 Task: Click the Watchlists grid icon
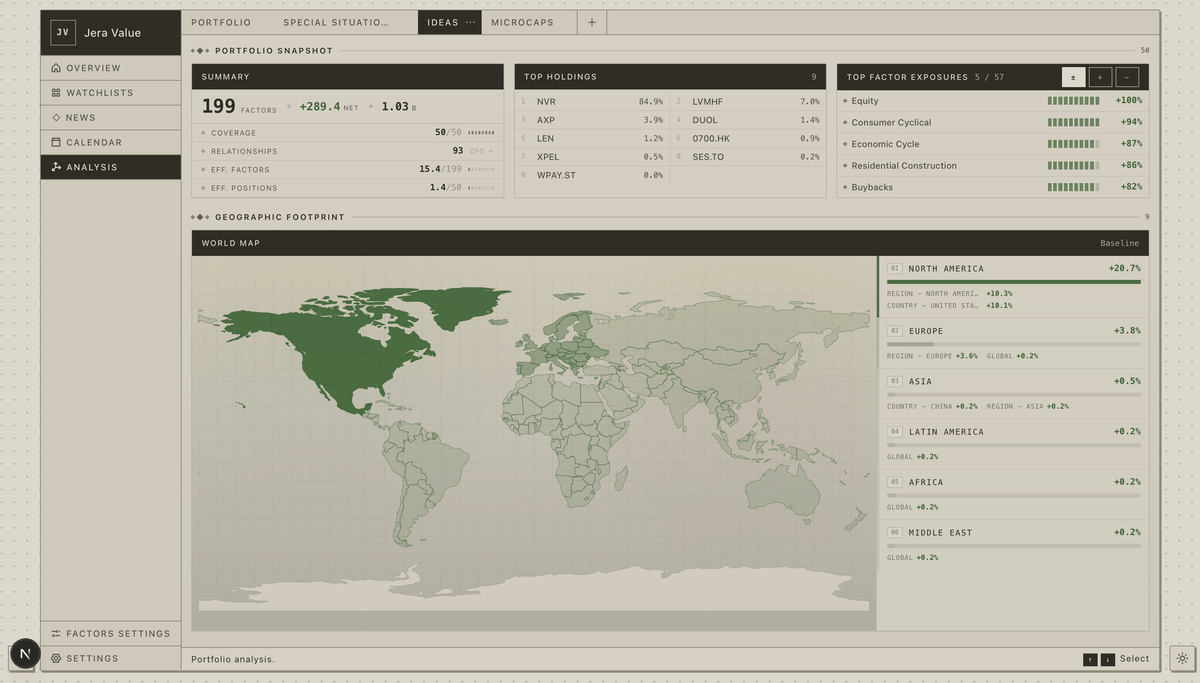(x=56, y=93)
